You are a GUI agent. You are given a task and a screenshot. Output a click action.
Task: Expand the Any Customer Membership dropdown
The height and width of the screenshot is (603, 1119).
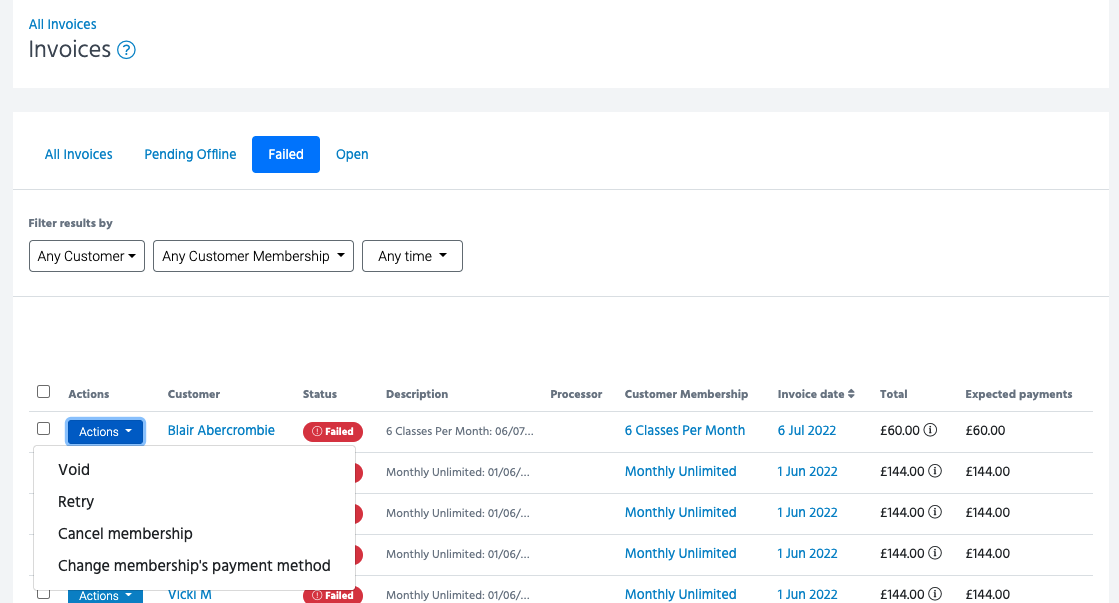click(x=253, y=256)
